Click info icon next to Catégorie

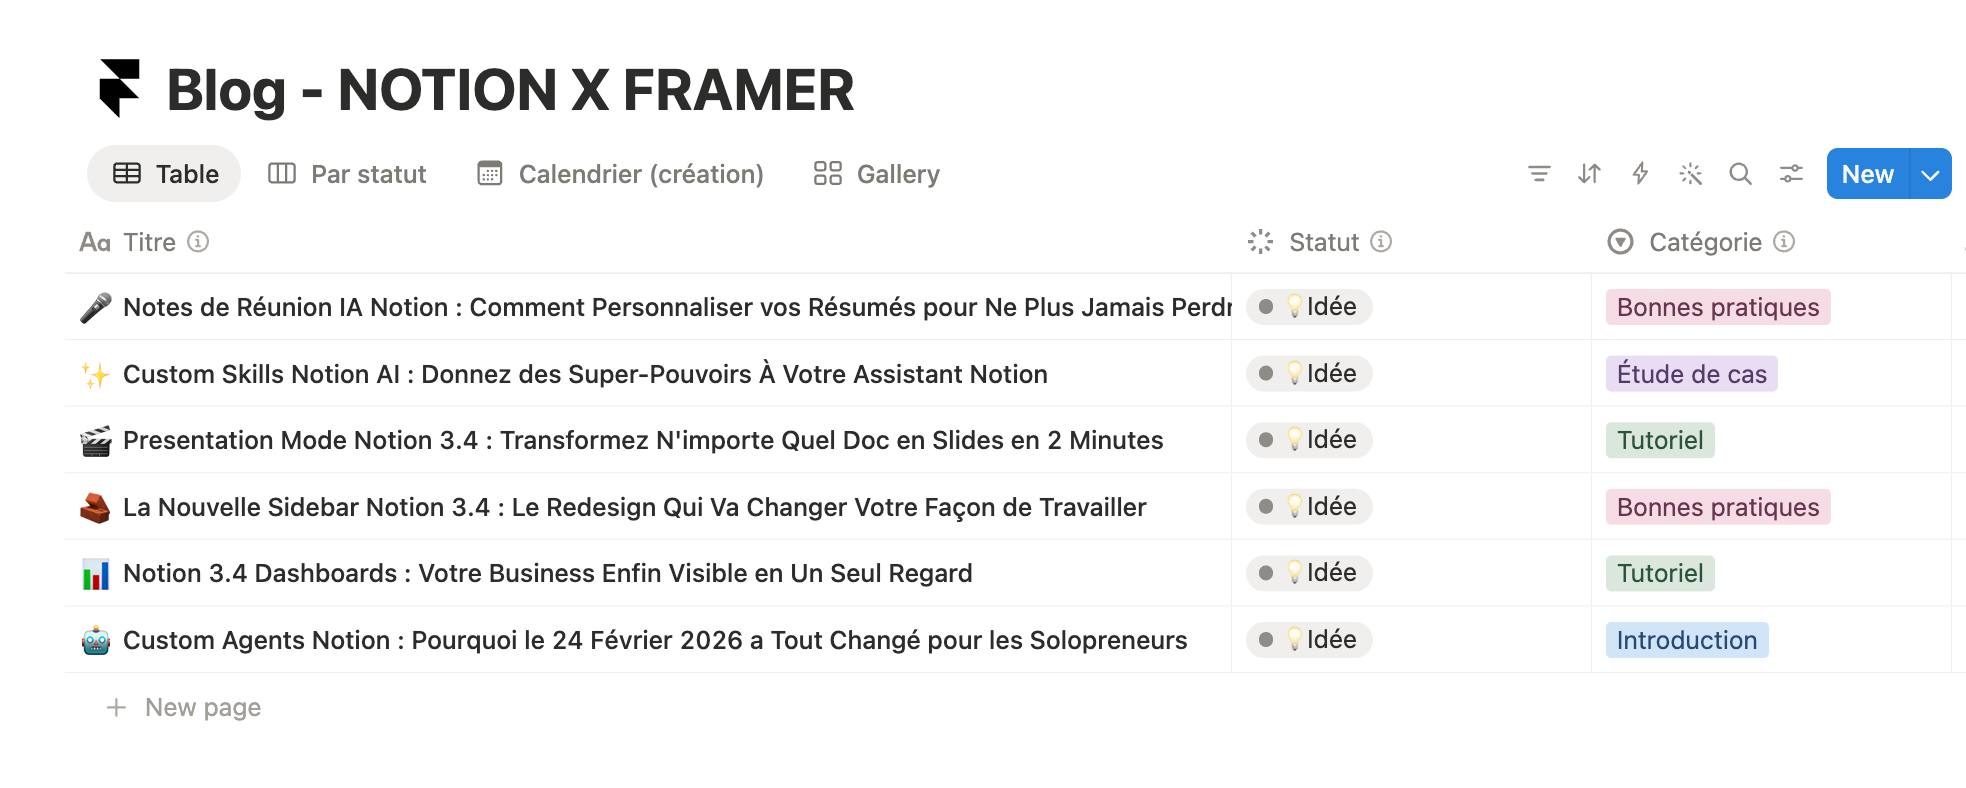tap(1785, 242)
